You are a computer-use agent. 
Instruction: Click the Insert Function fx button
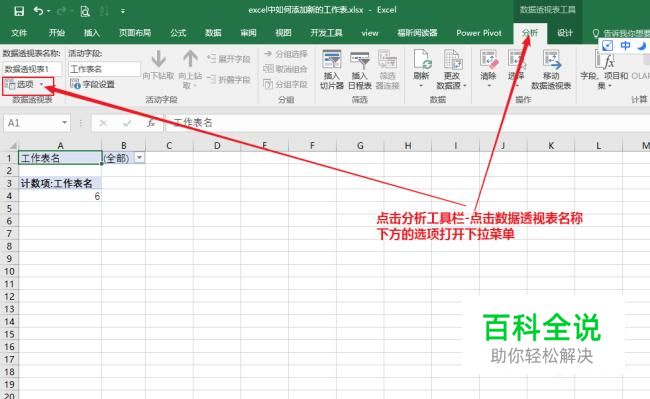tap(151, 123)
